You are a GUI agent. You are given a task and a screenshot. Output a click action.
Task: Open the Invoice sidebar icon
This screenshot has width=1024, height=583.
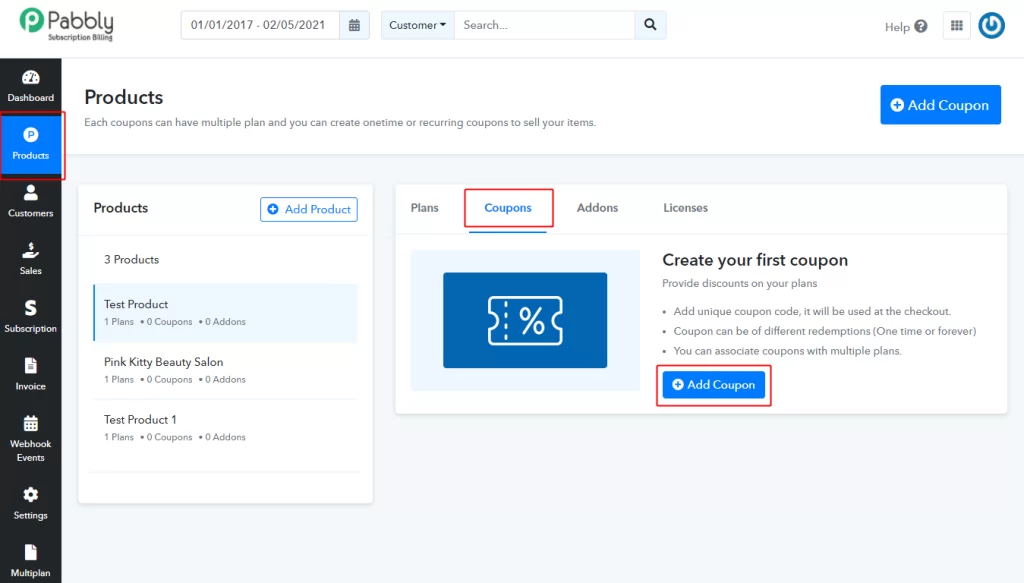click(x=30, y=374)
